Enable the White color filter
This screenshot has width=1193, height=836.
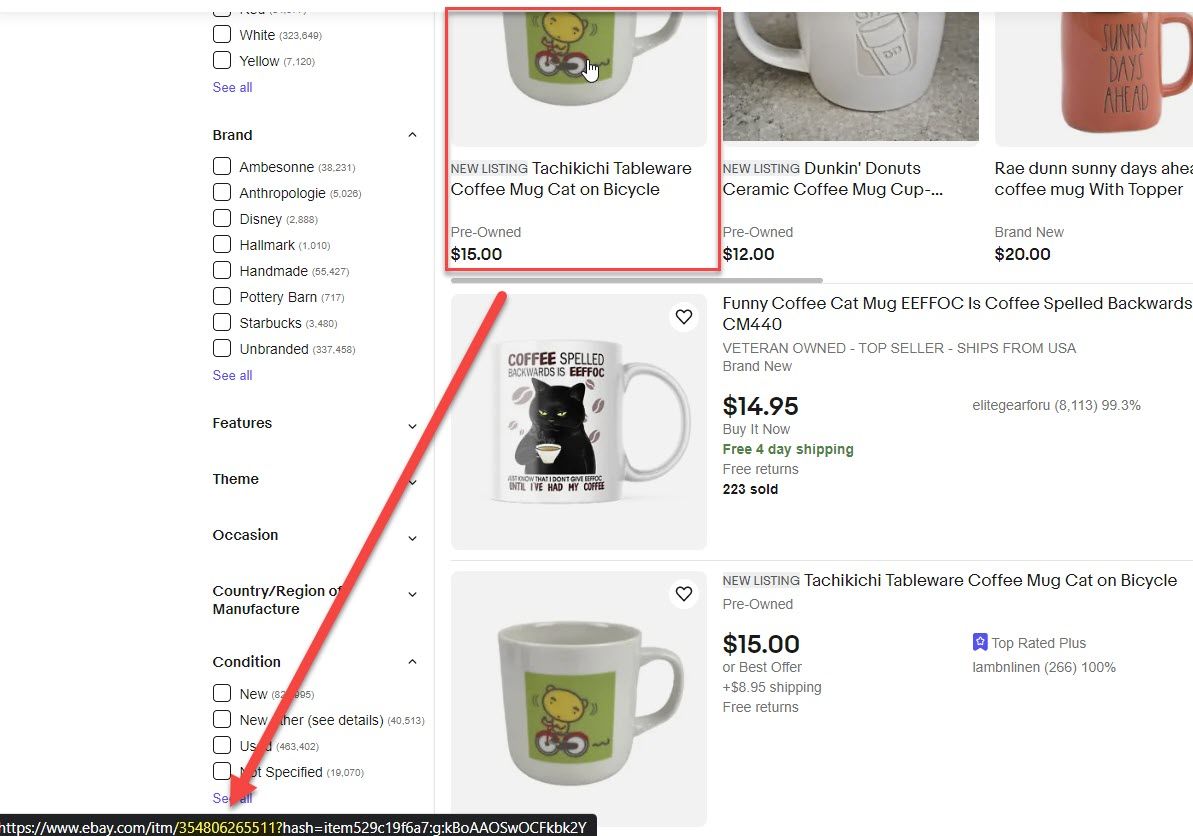click(221, 34)
